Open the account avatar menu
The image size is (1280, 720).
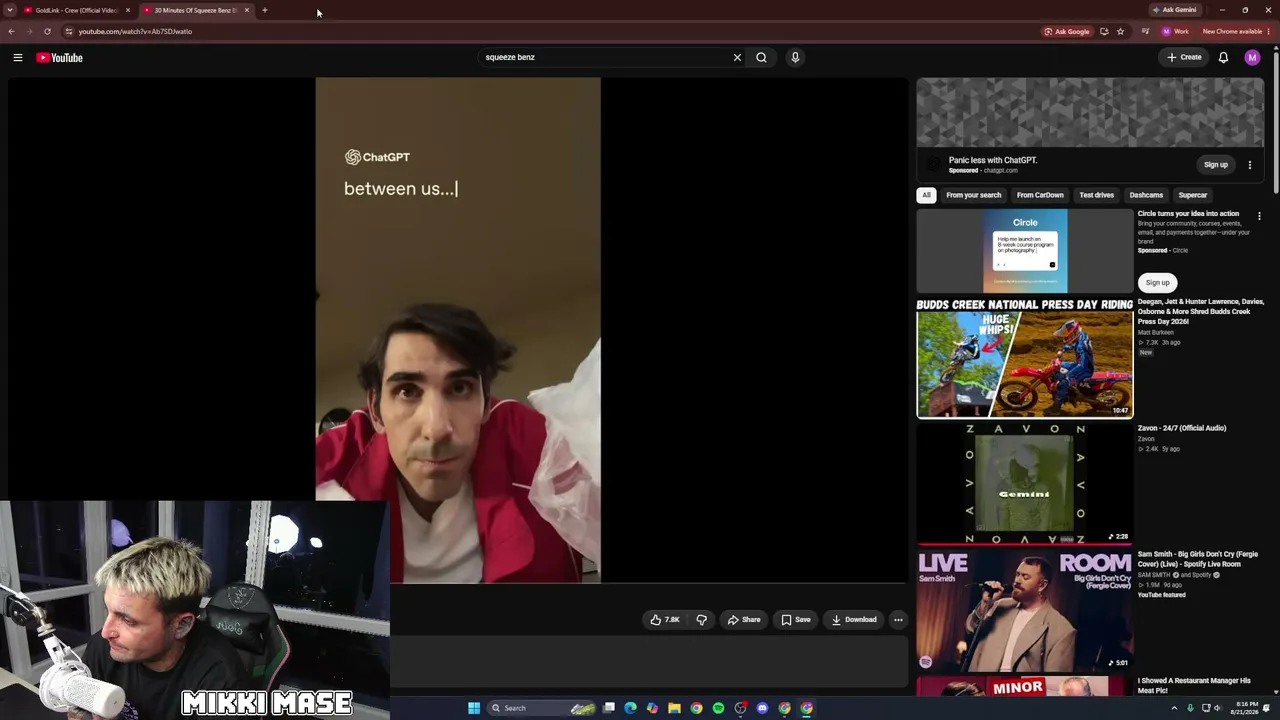coord(1252,58)
